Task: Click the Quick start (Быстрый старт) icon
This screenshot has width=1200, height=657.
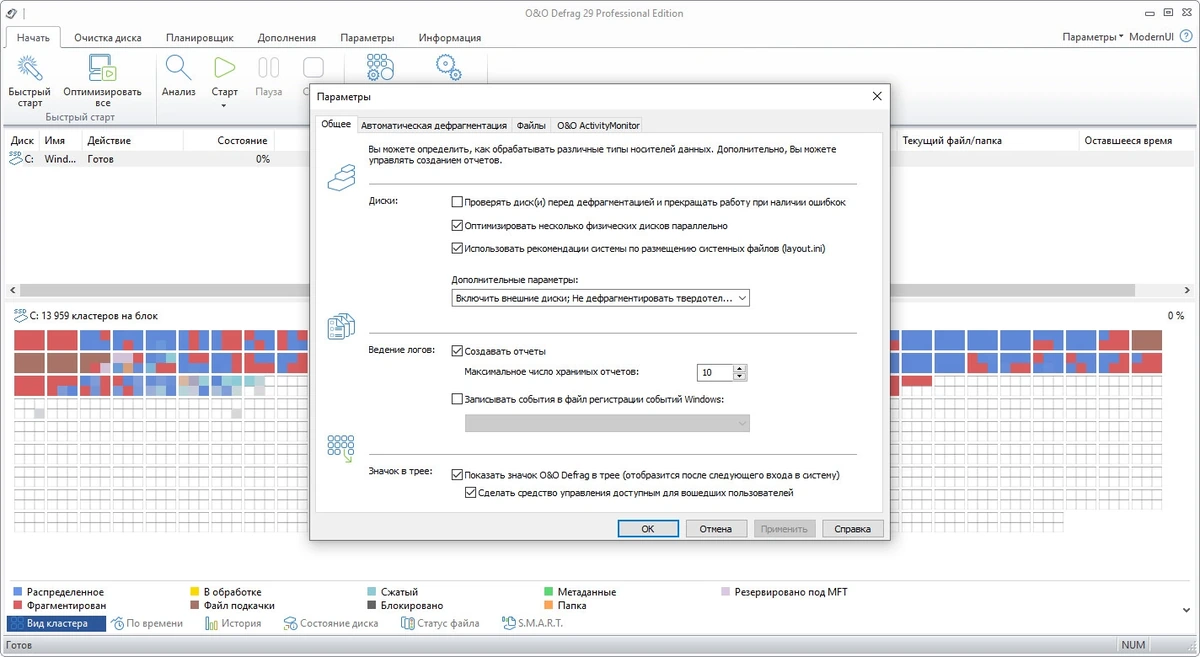Action: click(x=30, y=69)
